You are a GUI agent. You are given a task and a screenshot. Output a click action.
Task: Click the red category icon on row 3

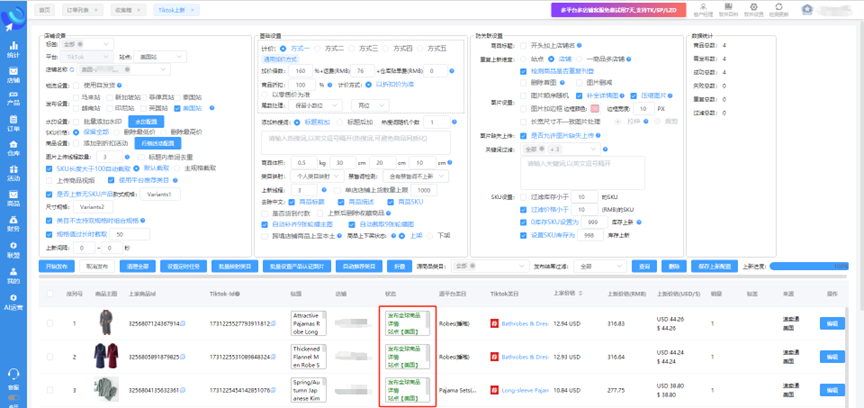click(494, 390)
